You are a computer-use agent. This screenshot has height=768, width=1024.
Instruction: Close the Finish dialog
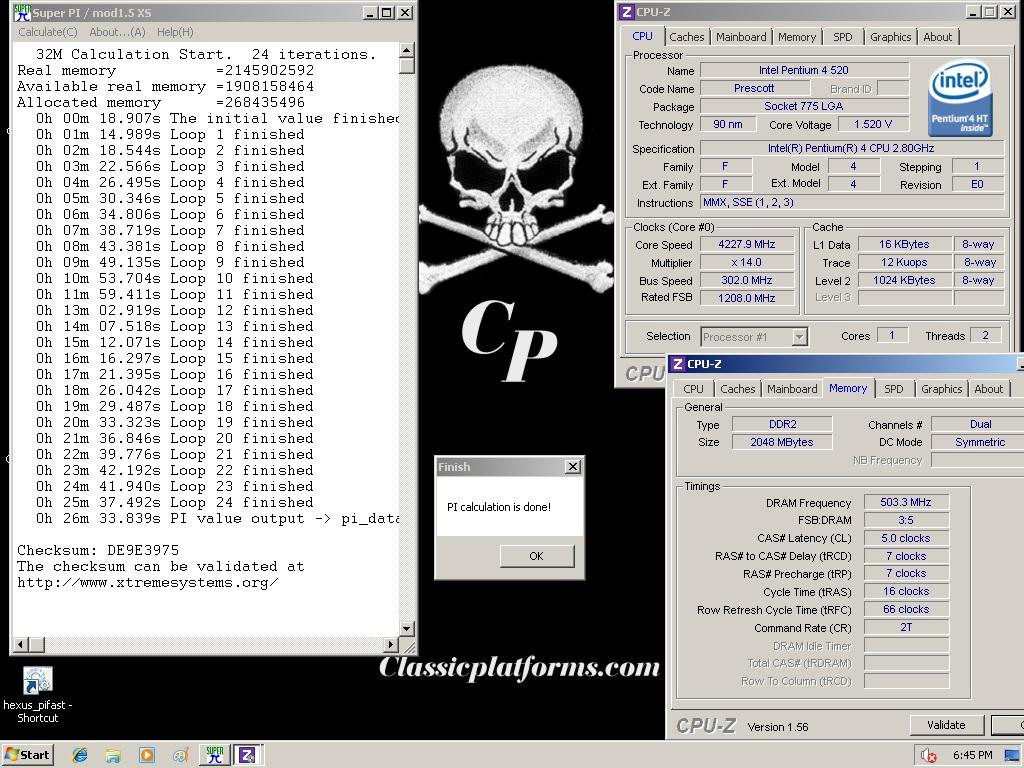coord(572,466)
